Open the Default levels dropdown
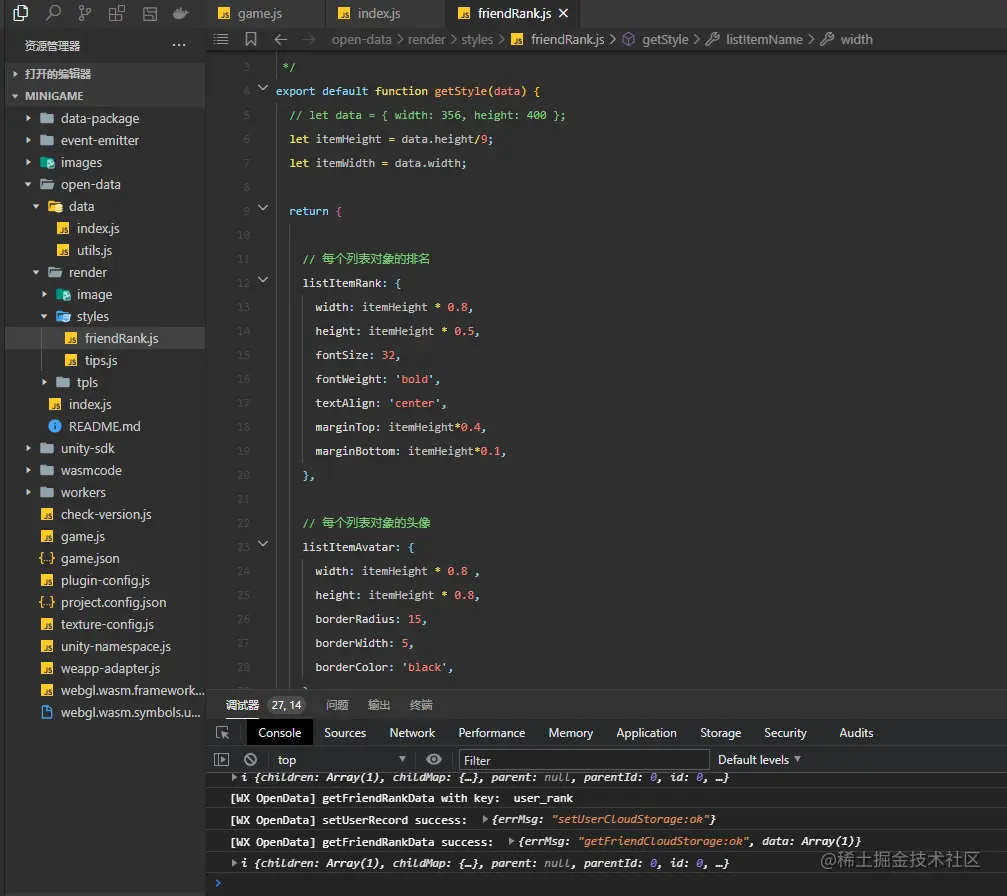Image resolution: width=1007 pixels, height=896 pixels. 759,760
